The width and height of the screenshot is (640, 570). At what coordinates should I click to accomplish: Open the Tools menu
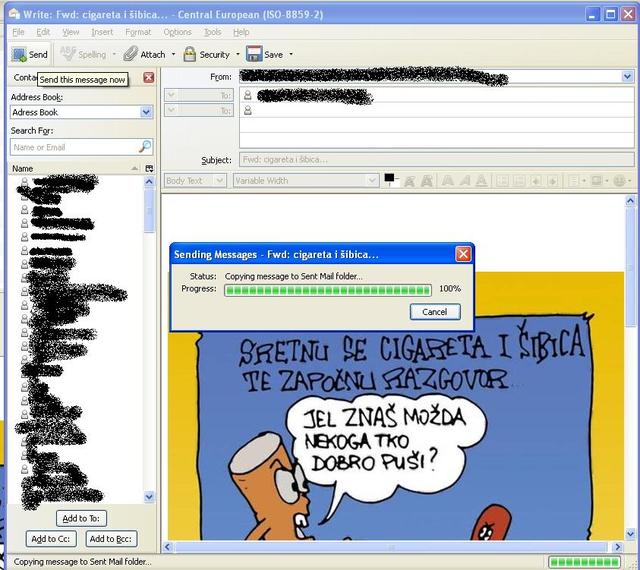213,32
